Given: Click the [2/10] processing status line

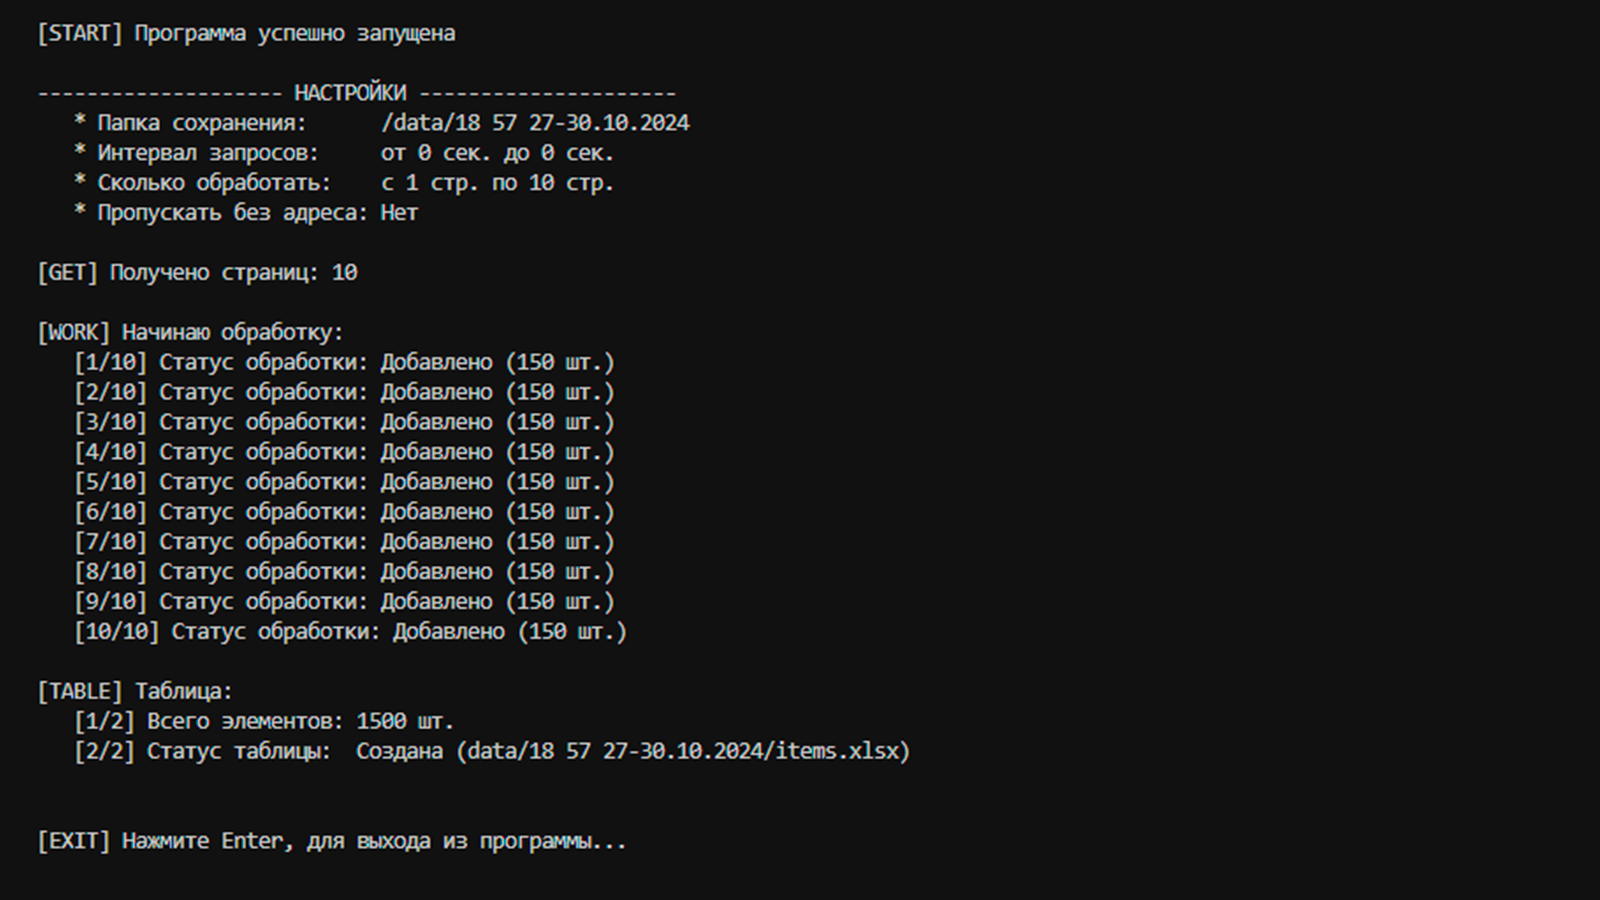Looking at the screenshot, I should point(344,392).
